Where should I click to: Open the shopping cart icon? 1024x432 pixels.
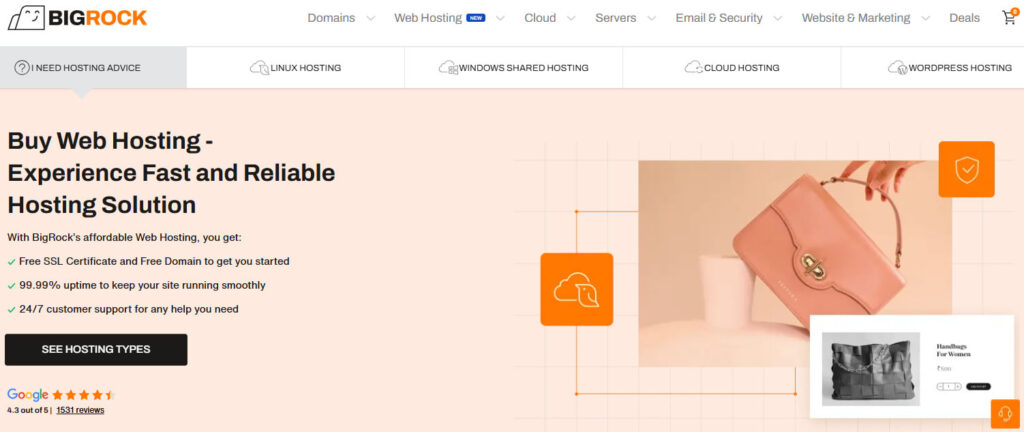tap(1010, 18)
